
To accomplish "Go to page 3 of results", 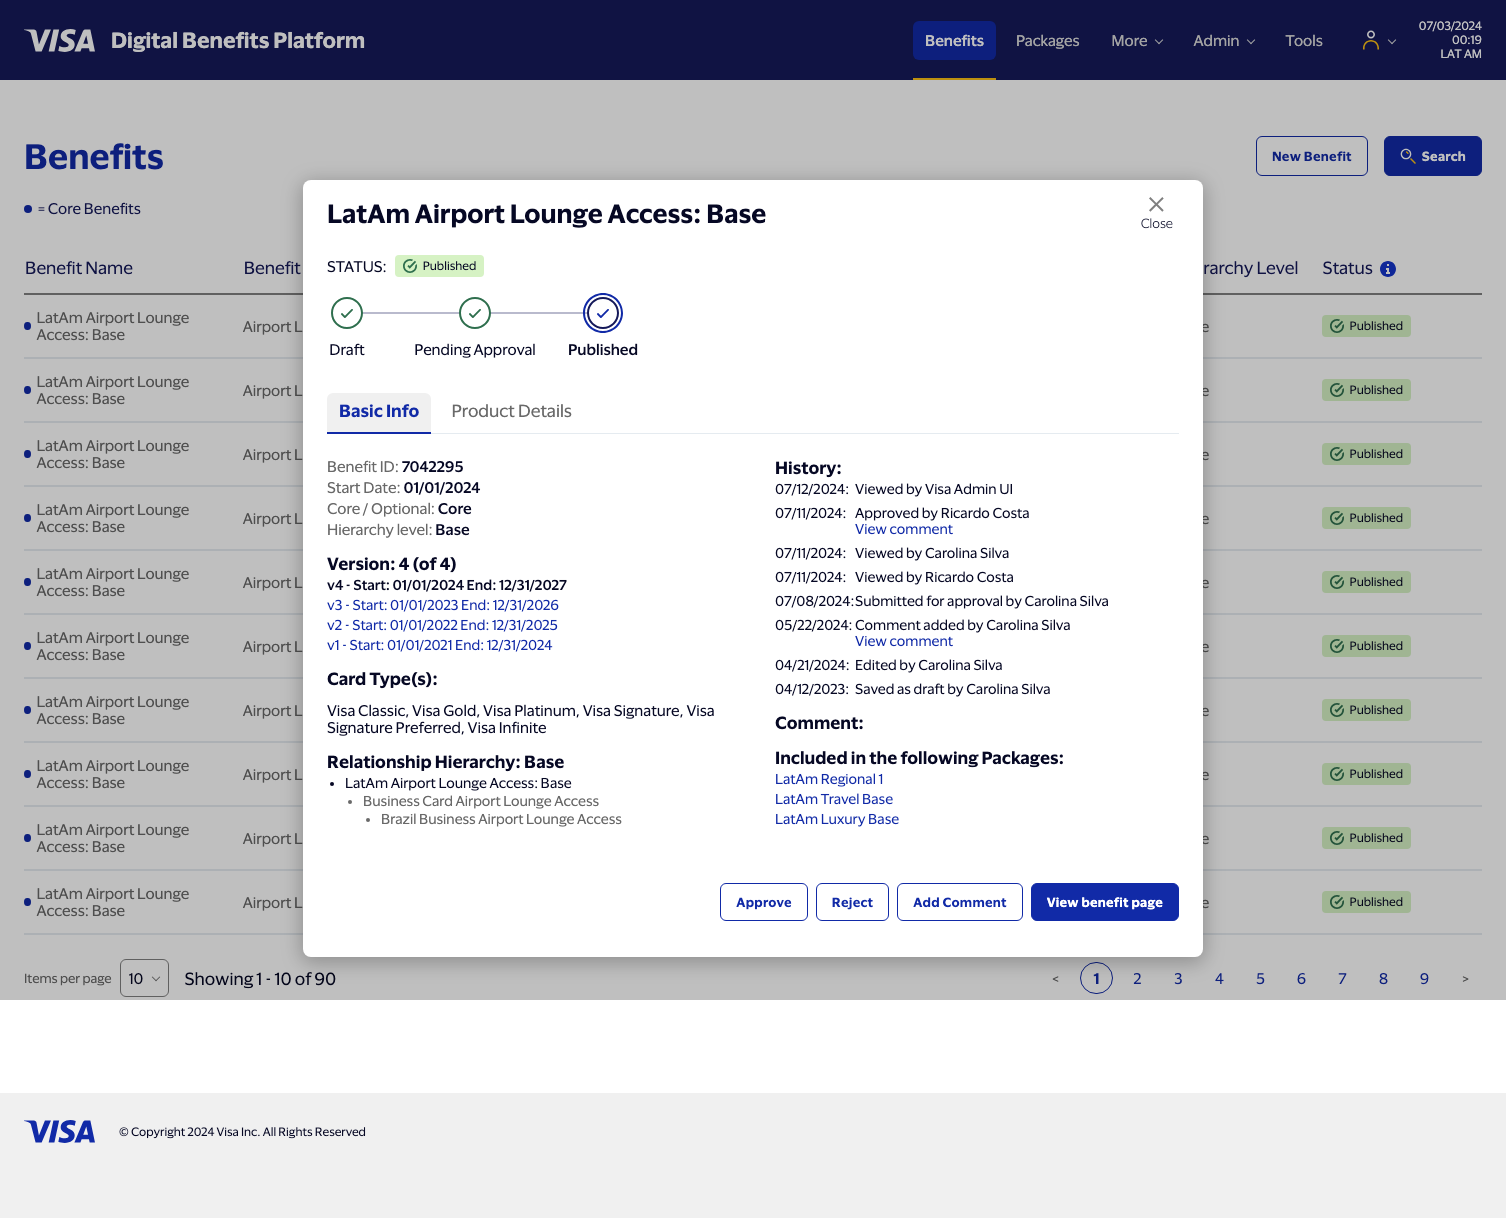I will (1178, 978).
